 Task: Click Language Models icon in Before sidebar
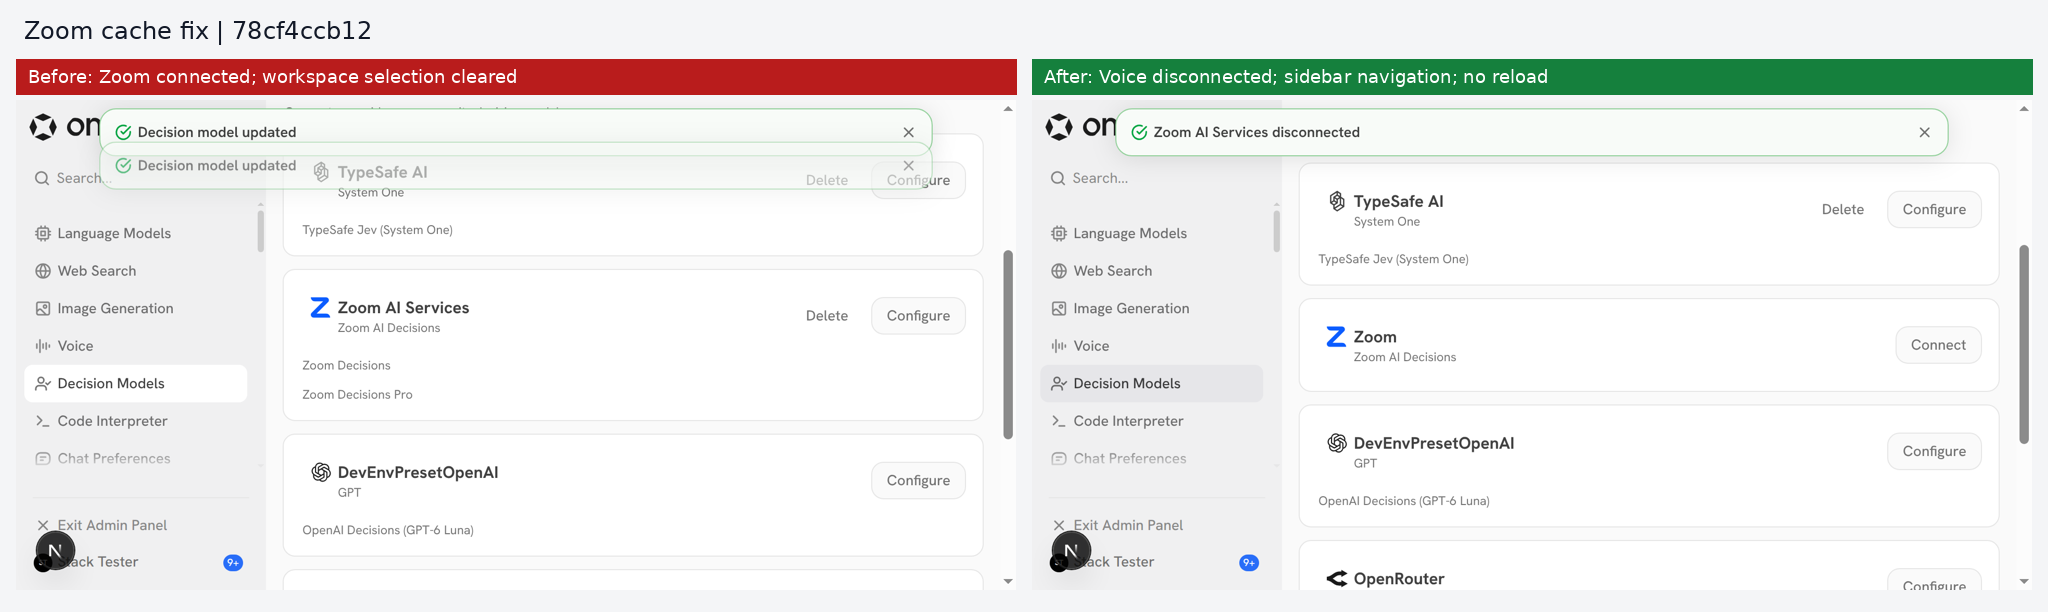click(43, 233)
